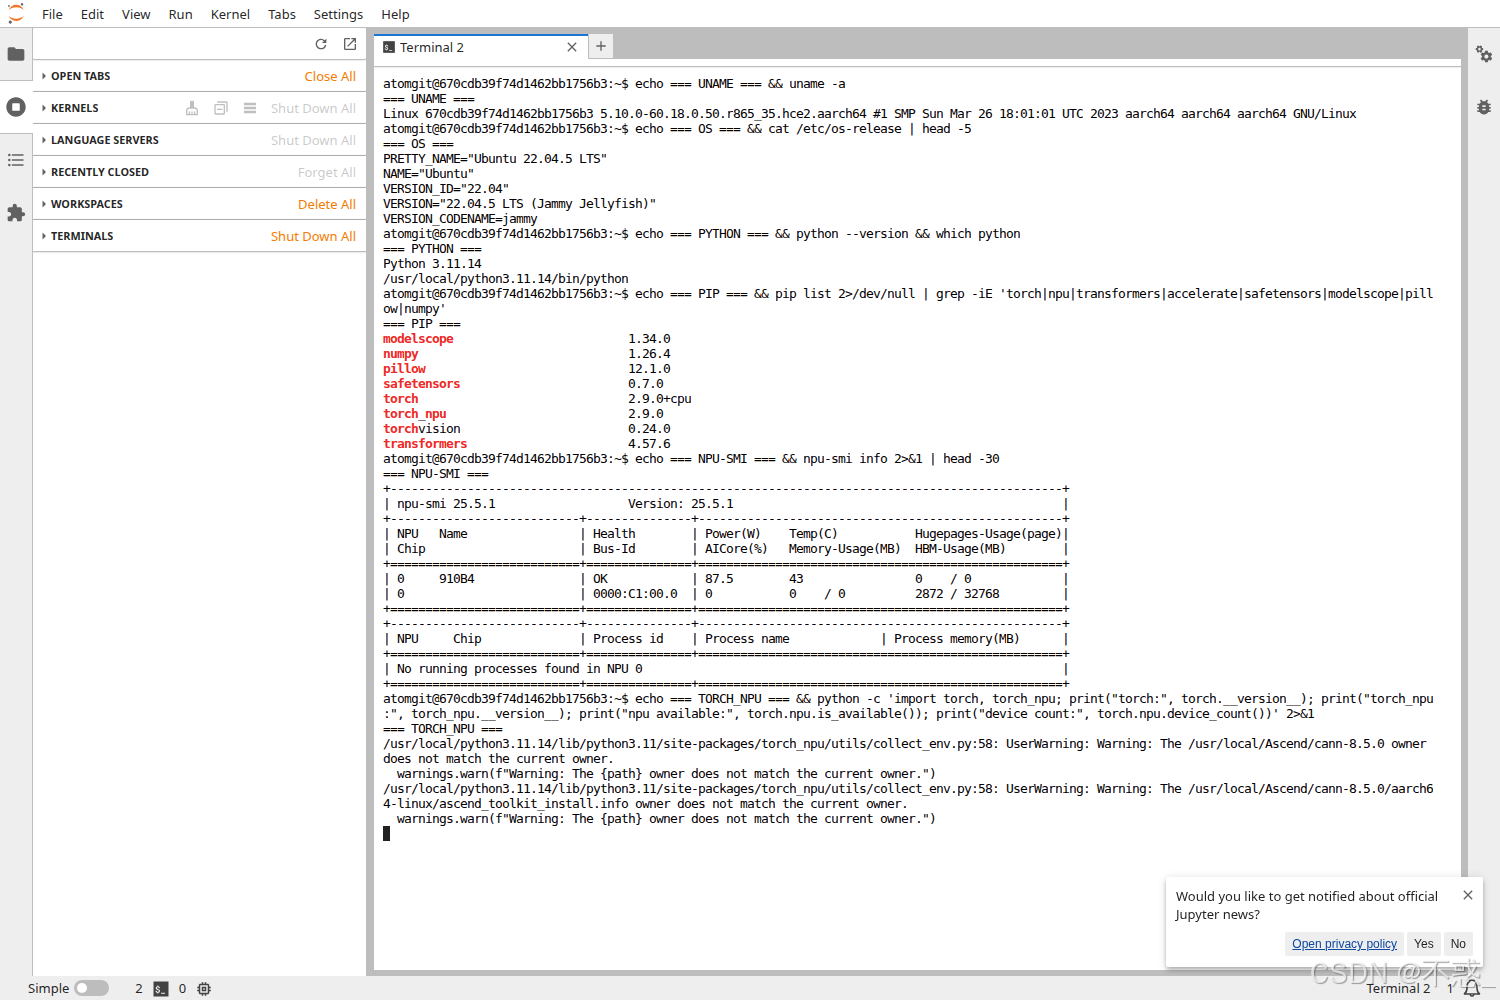
Task: Click '2.9.0+cpu' torch version value
Action: (660, 399)
